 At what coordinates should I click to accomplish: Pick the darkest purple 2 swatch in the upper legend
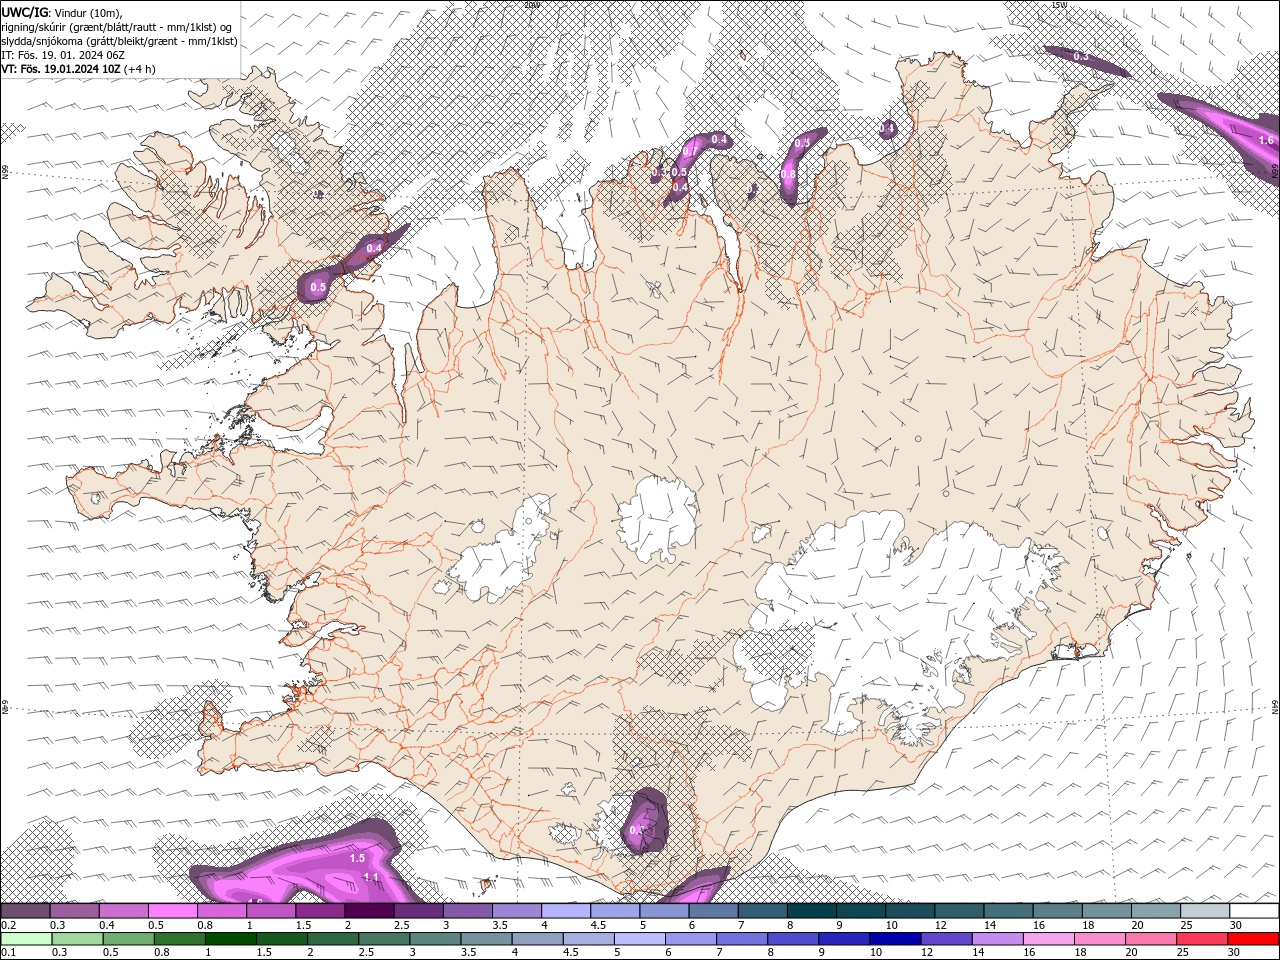pyautogui.click(x=369, y=911)
